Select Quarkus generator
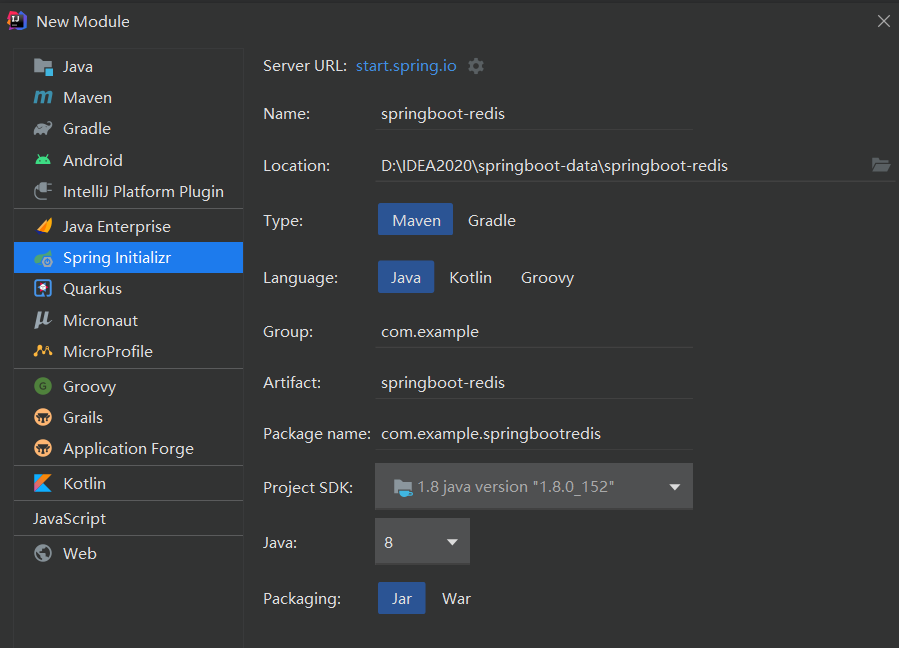 click(x=128, y=288)
